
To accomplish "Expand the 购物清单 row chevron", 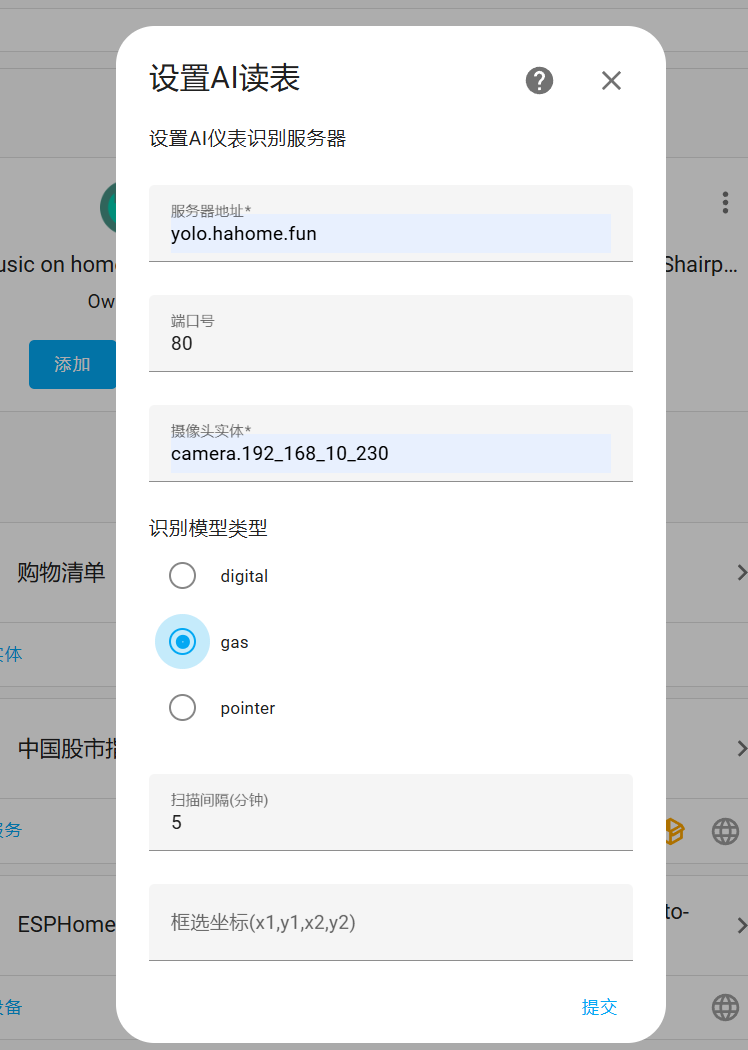I will (x=741, y=573).
